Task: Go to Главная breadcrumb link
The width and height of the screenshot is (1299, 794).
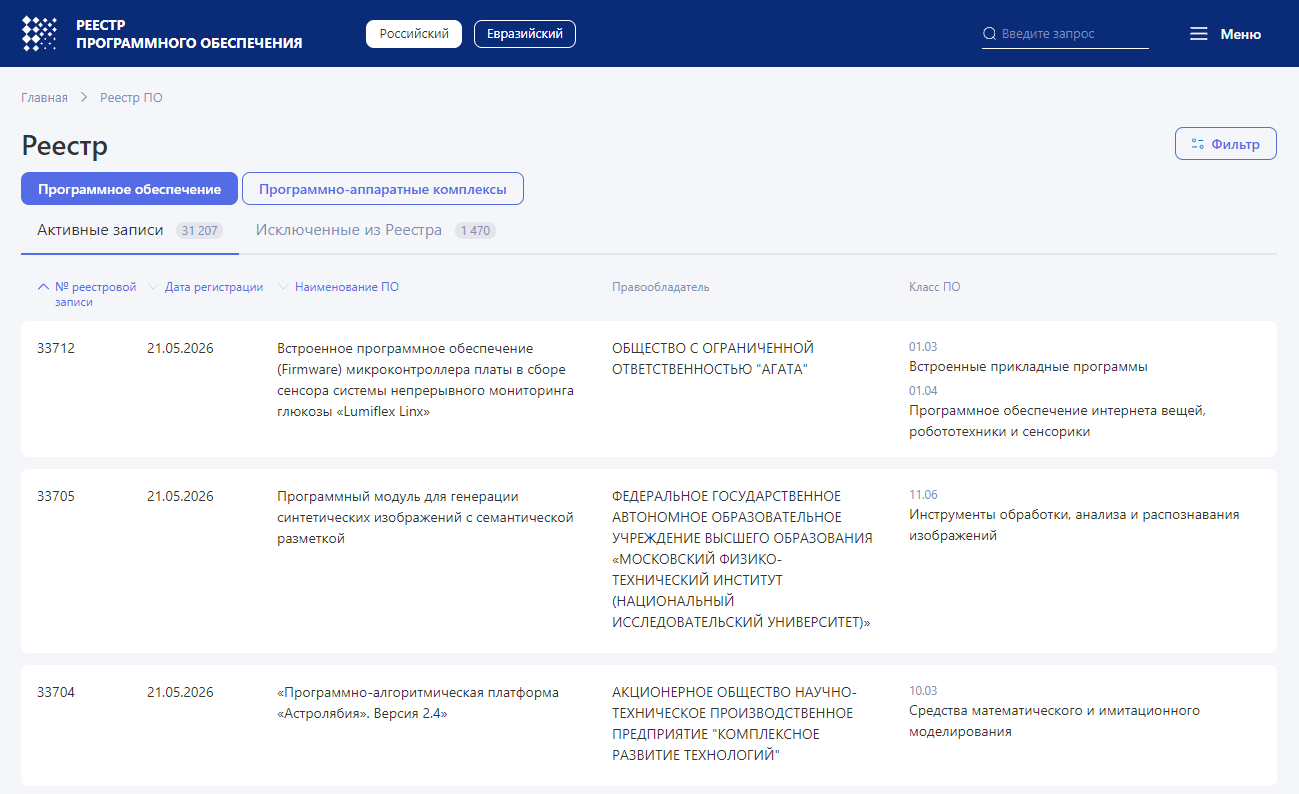Action: point(44,98)
